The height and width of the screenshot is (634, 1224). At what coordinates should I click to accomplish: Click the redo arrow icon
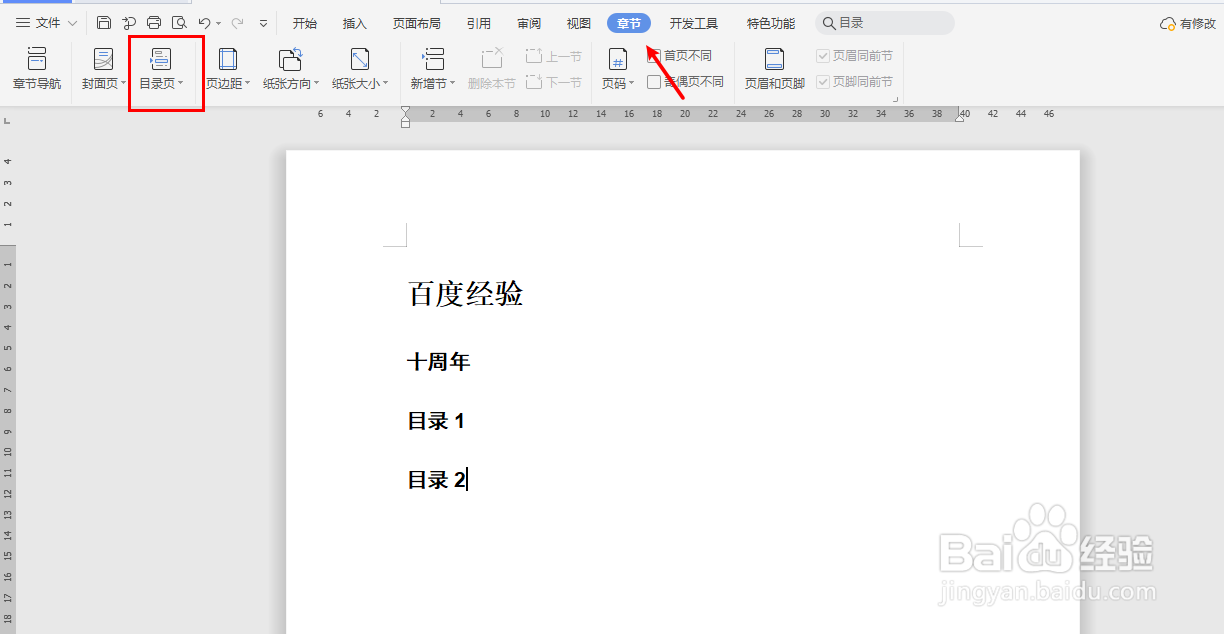point(238,23)
